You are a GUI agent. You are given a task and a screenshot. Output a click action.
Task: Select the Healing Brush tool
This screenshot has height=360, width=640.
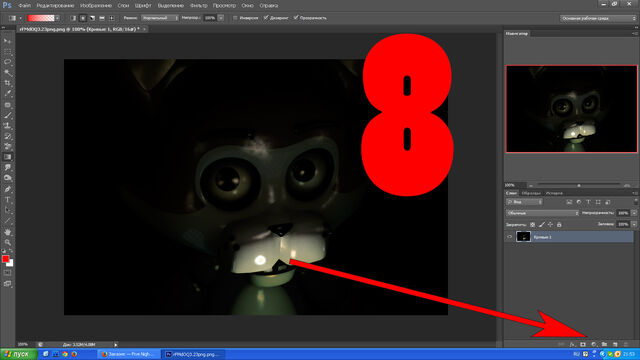[7, 105]
